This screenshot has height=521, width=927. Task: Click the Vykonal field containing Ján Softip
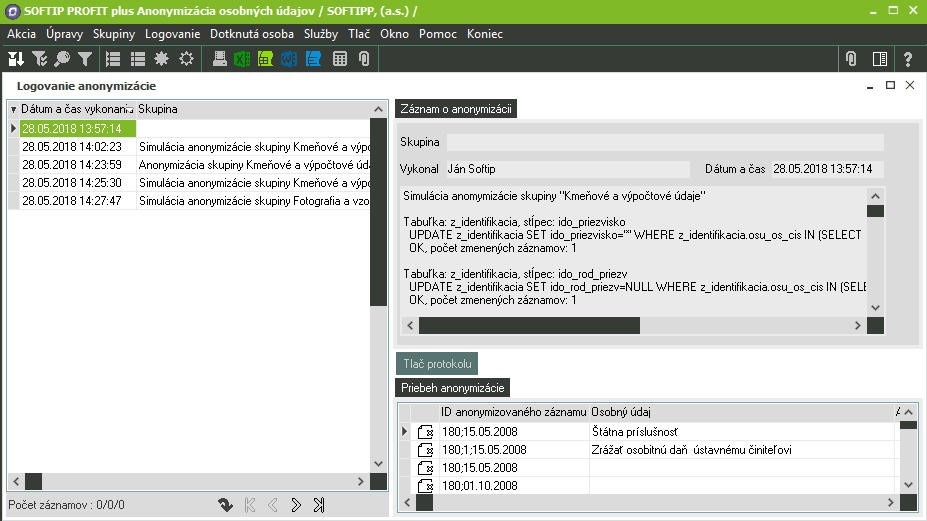pyautogui.click(x=566, y=170)
